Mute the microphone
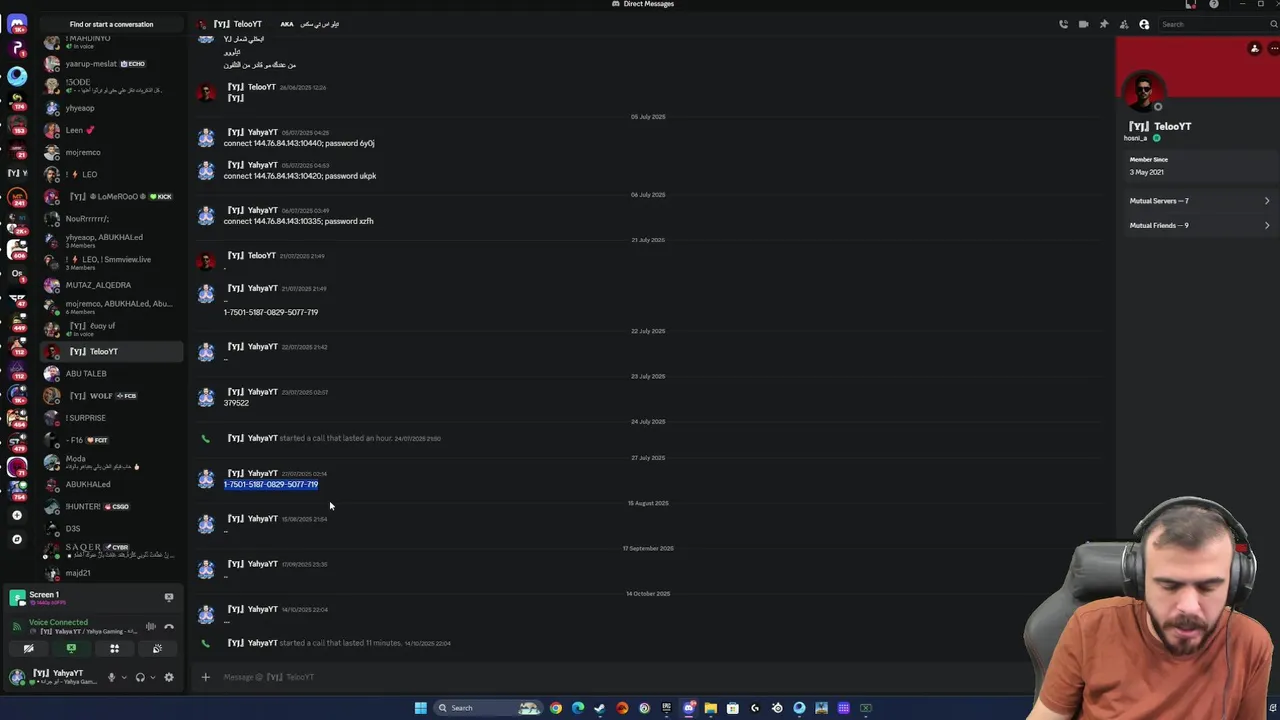Image resolution: width=1280 pixels, height=720 pixels. tap(111, 677)
